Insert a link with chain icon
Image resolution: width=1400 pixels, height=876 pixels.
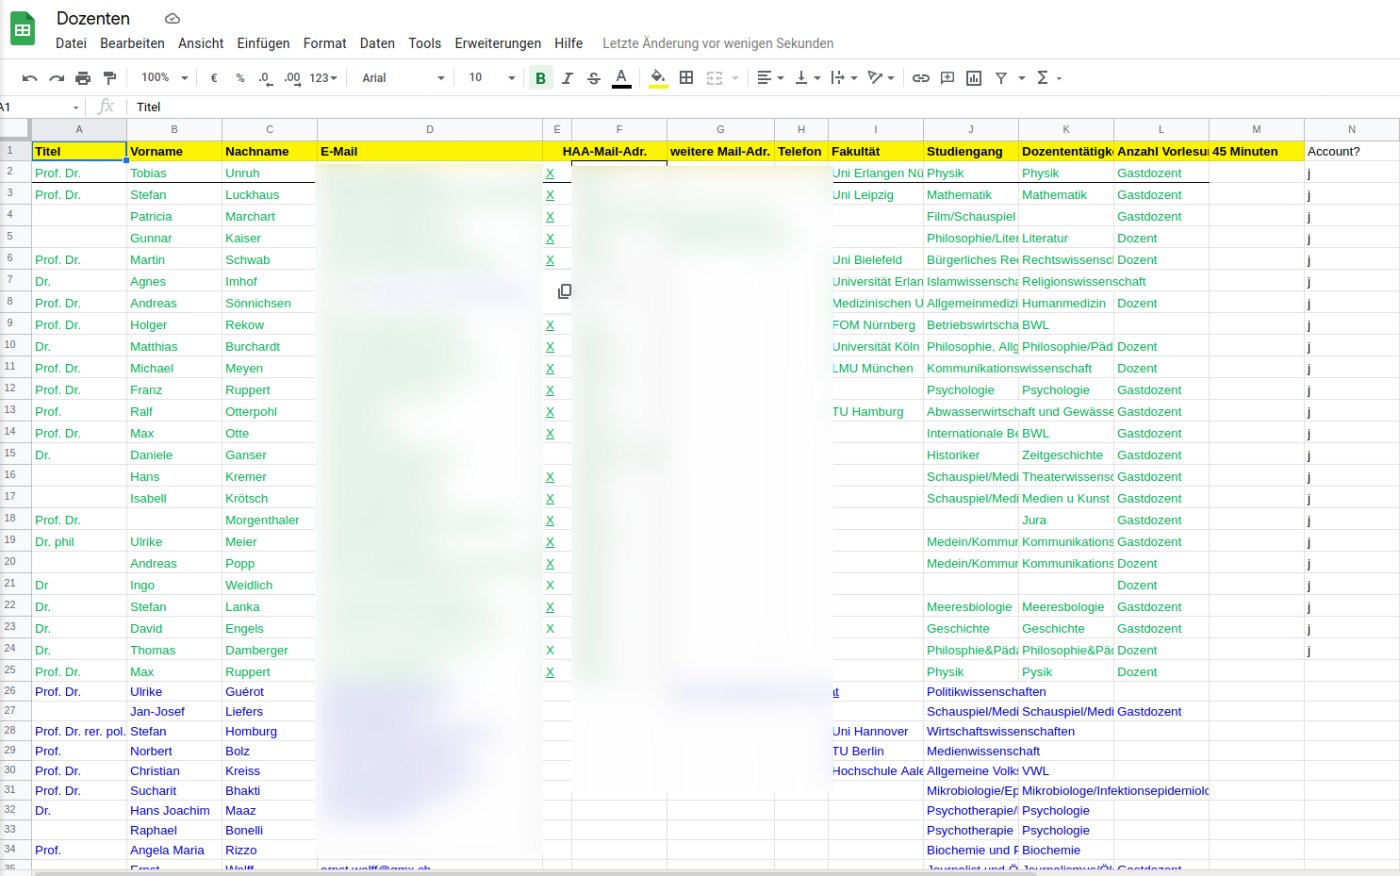point(921,78)
